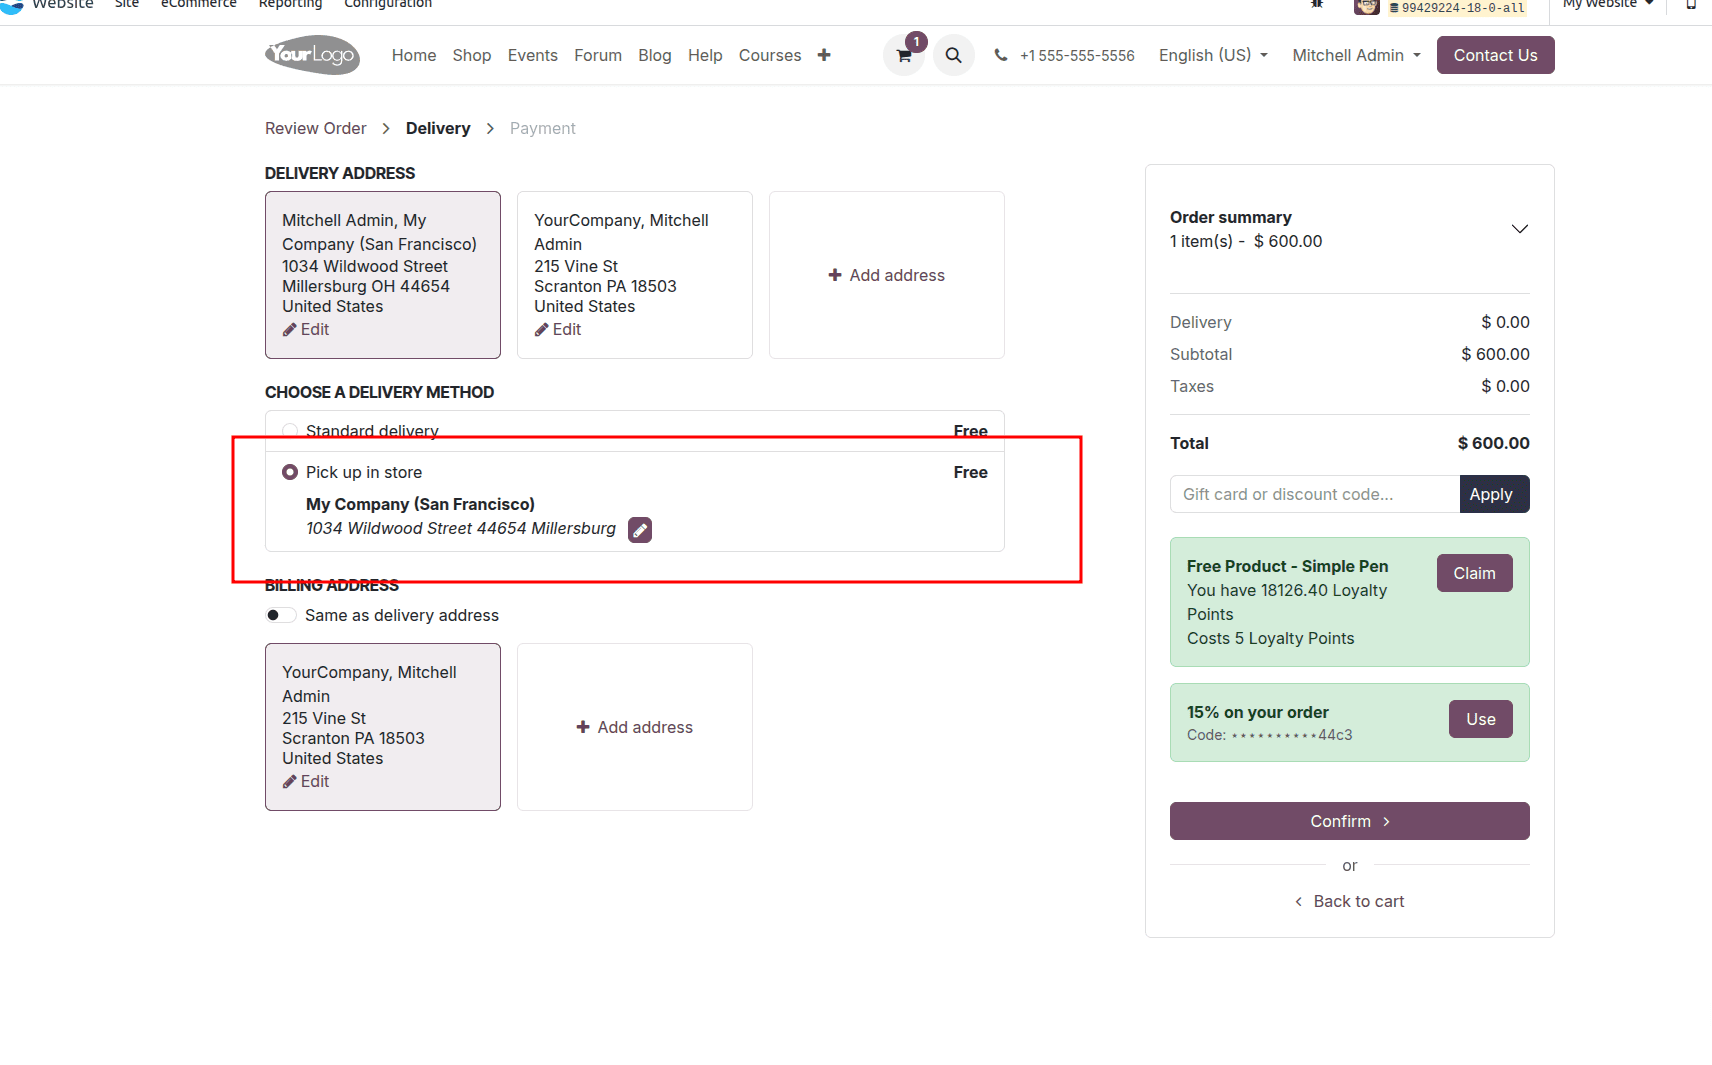
Task: Click the Mitchell Admin avatar in the top bar
Action: pyautogui.click(x=1366, y=8)
